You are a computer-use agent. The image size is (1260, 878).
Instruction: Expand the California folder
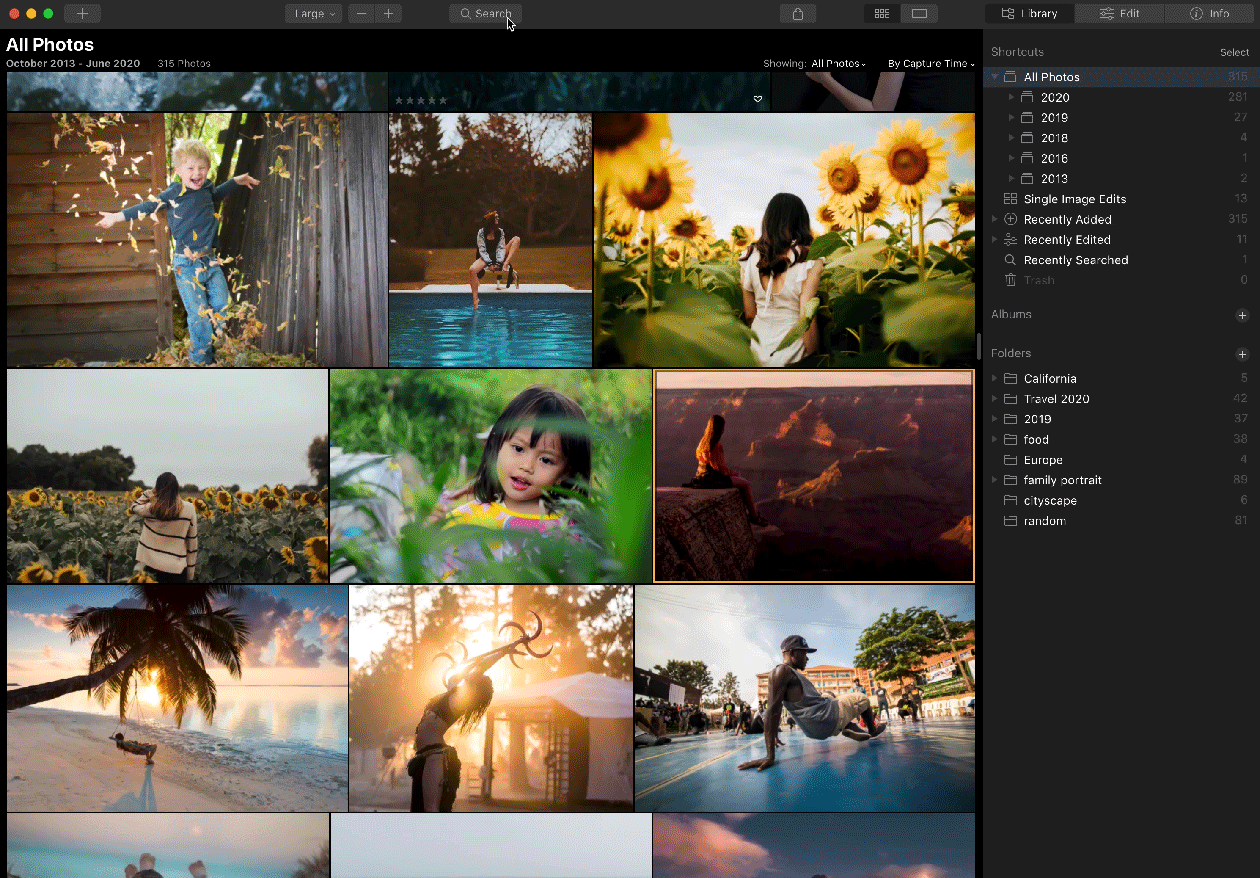pyautogui.click(x=994, y=379)
